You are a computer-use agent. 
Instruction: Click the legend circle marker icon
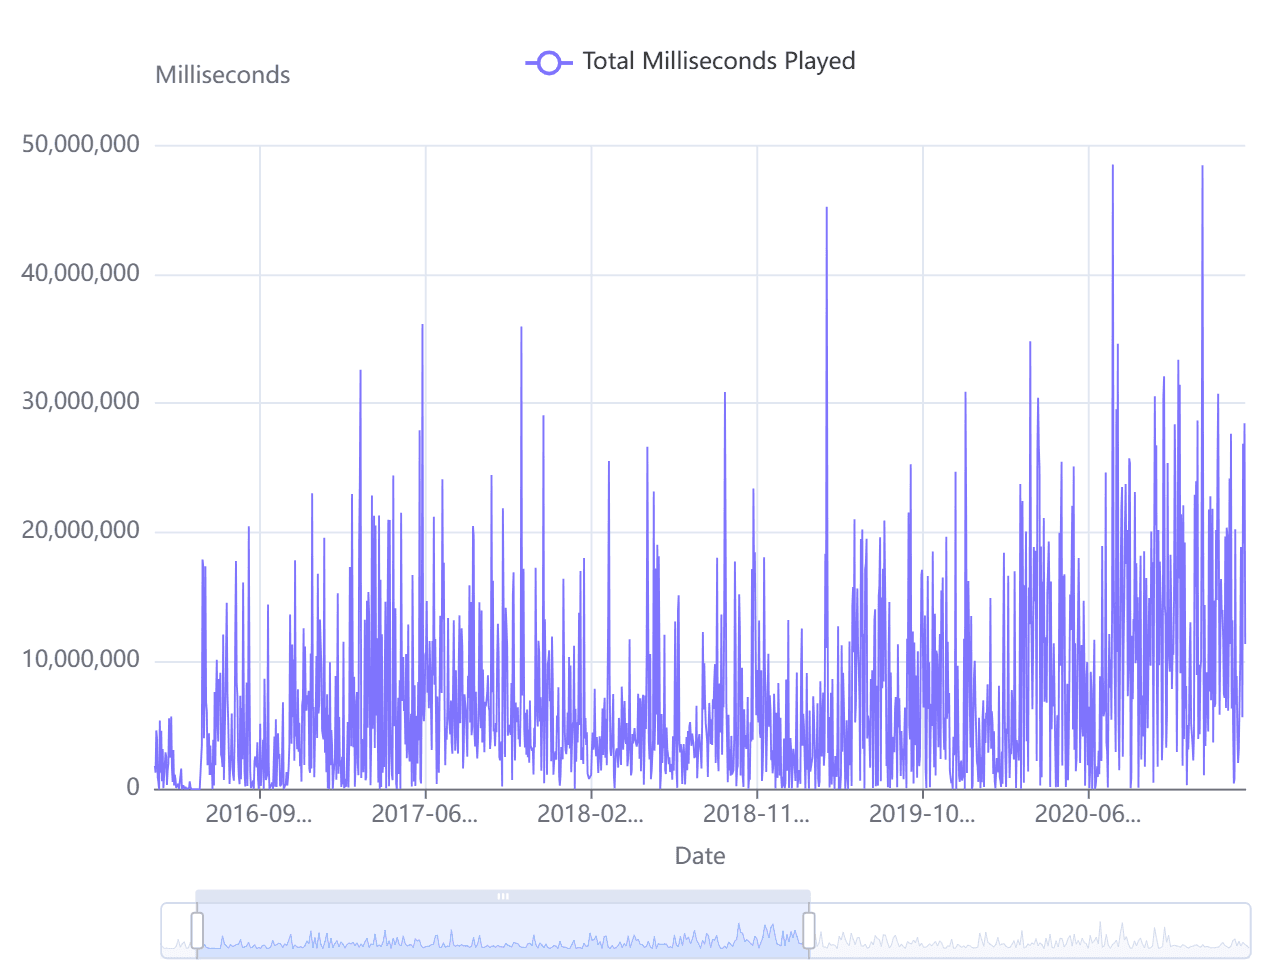(548, 62)
